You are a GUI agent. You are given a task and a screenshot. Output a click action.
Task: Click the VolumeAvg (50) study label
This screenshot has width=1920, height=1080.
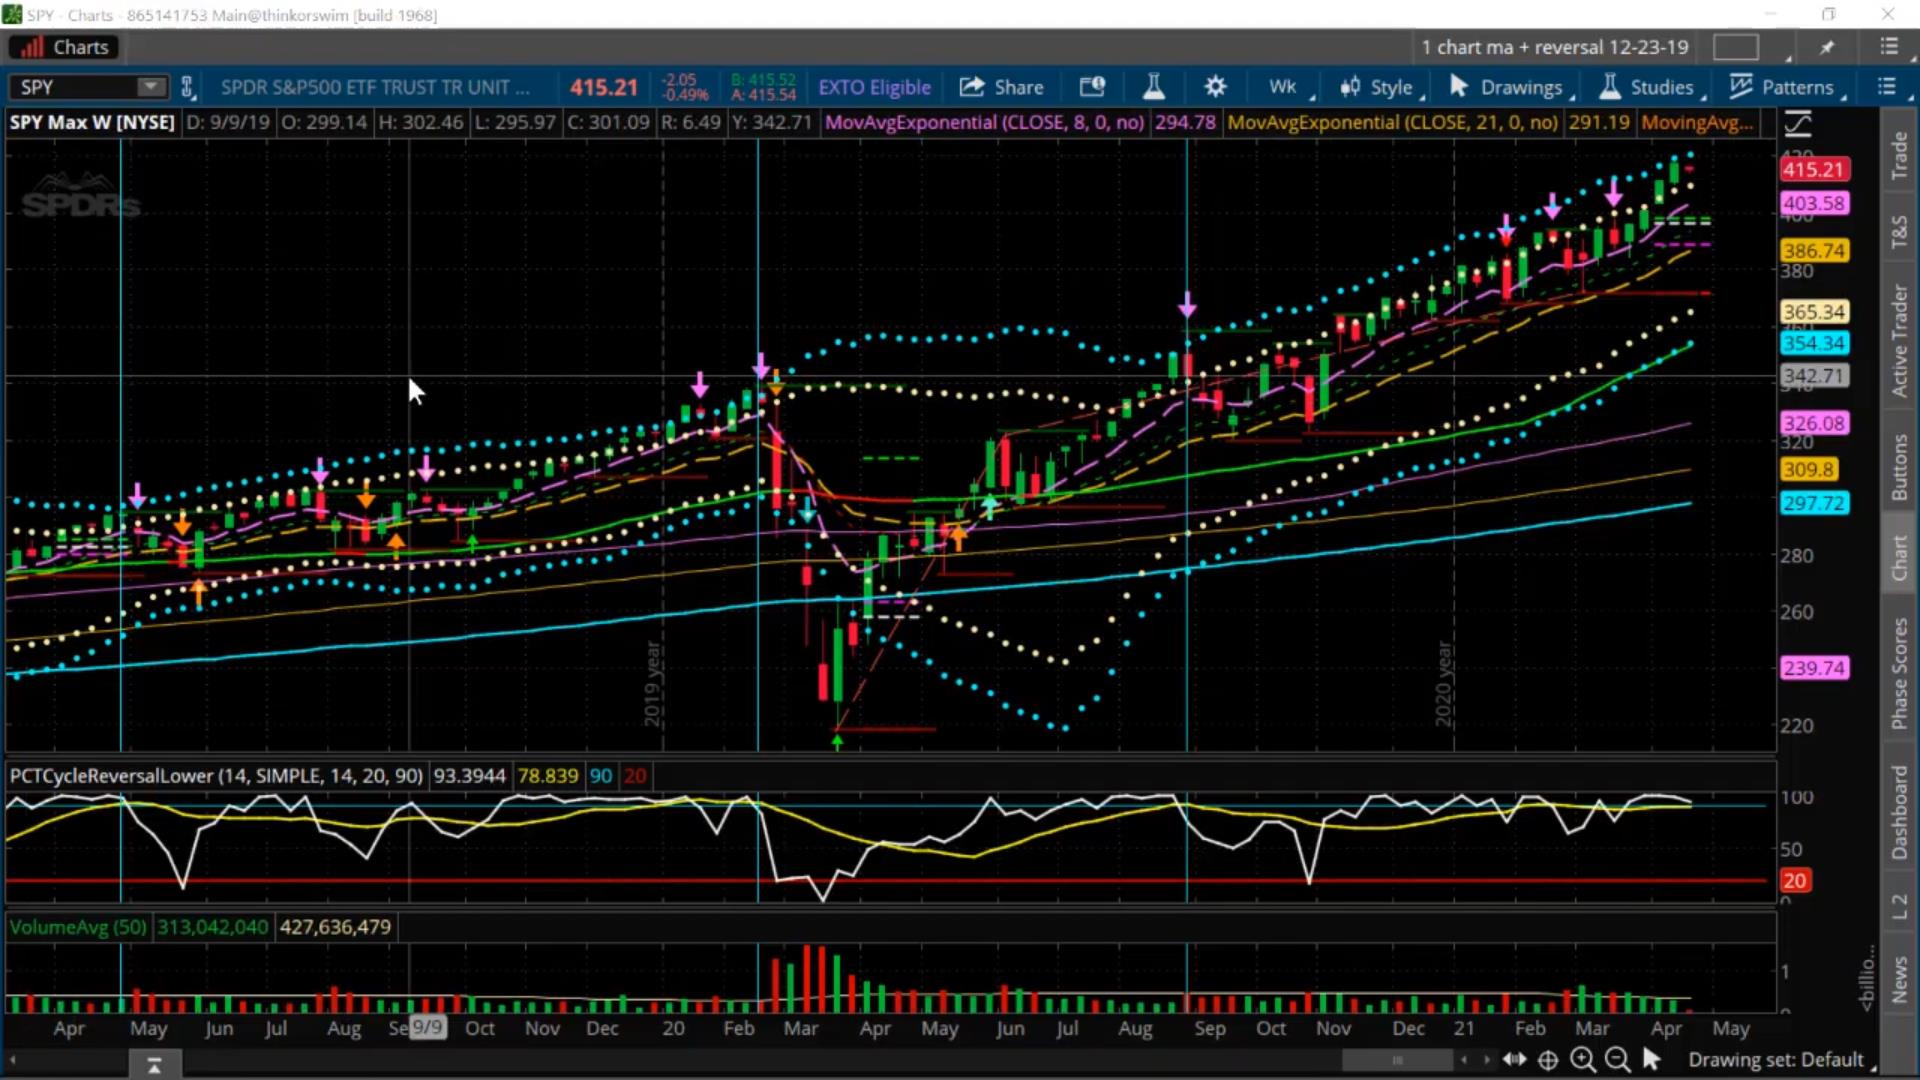78,927
